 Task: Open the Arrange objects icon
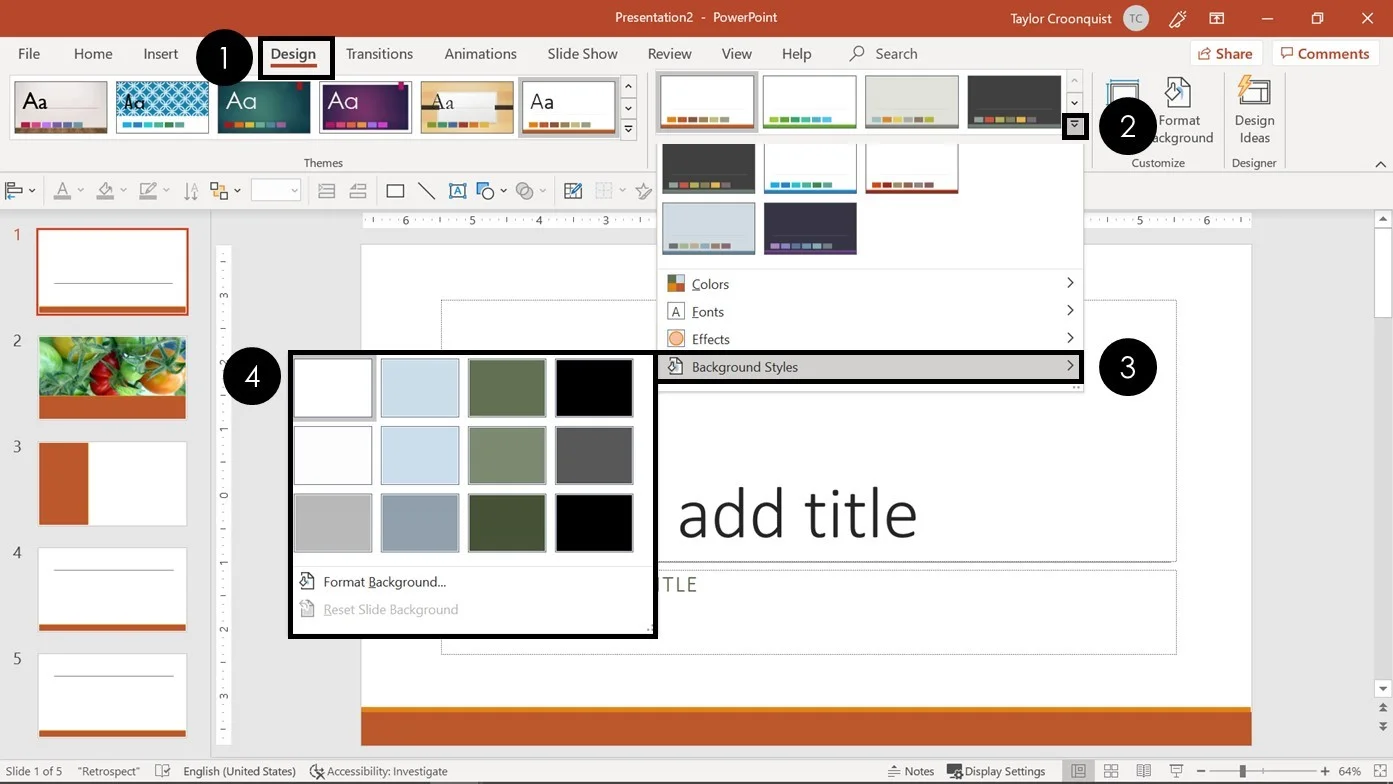click(x=219, y=190)
